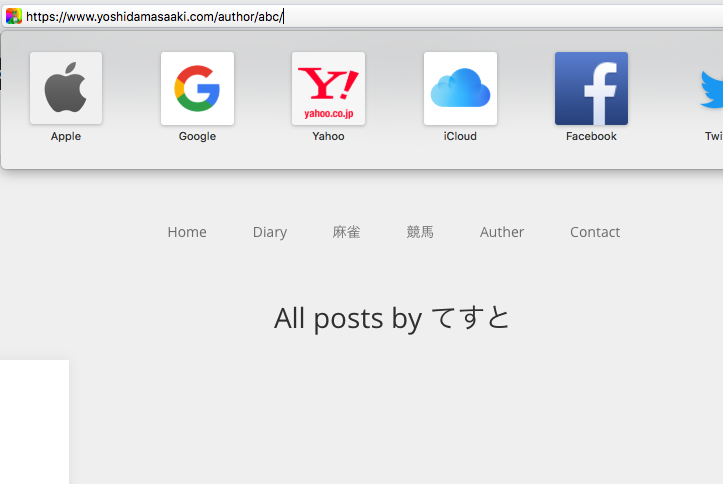This screenshot has height=484, width=723.
Task: Open the Yahoo Japan favorite icon
Action: pyautogui.click(x=328, y=88)
